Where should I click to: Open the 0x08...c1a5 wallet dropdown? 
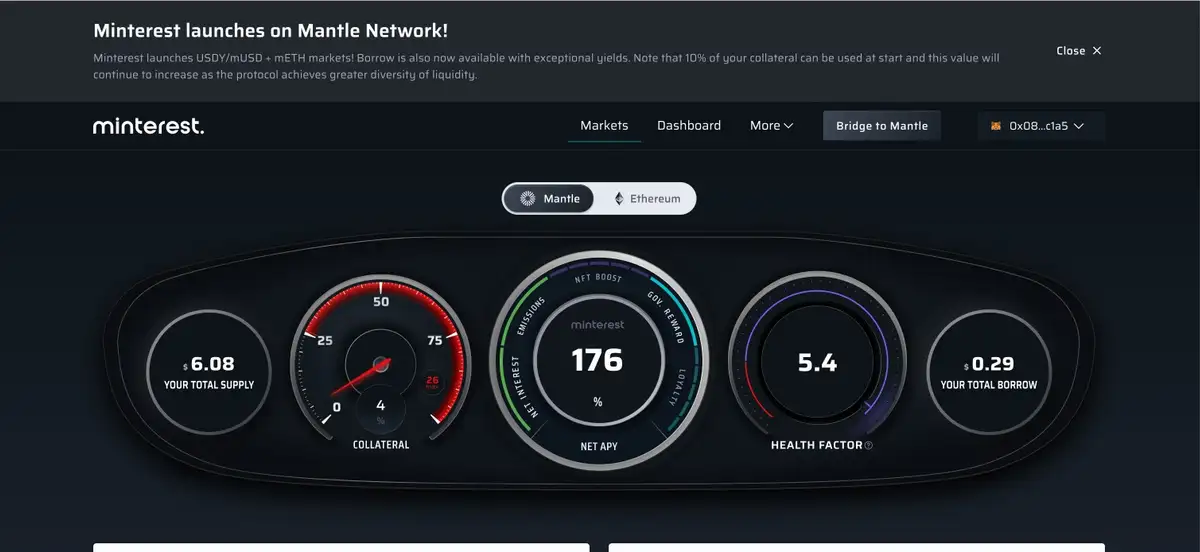1041,126
